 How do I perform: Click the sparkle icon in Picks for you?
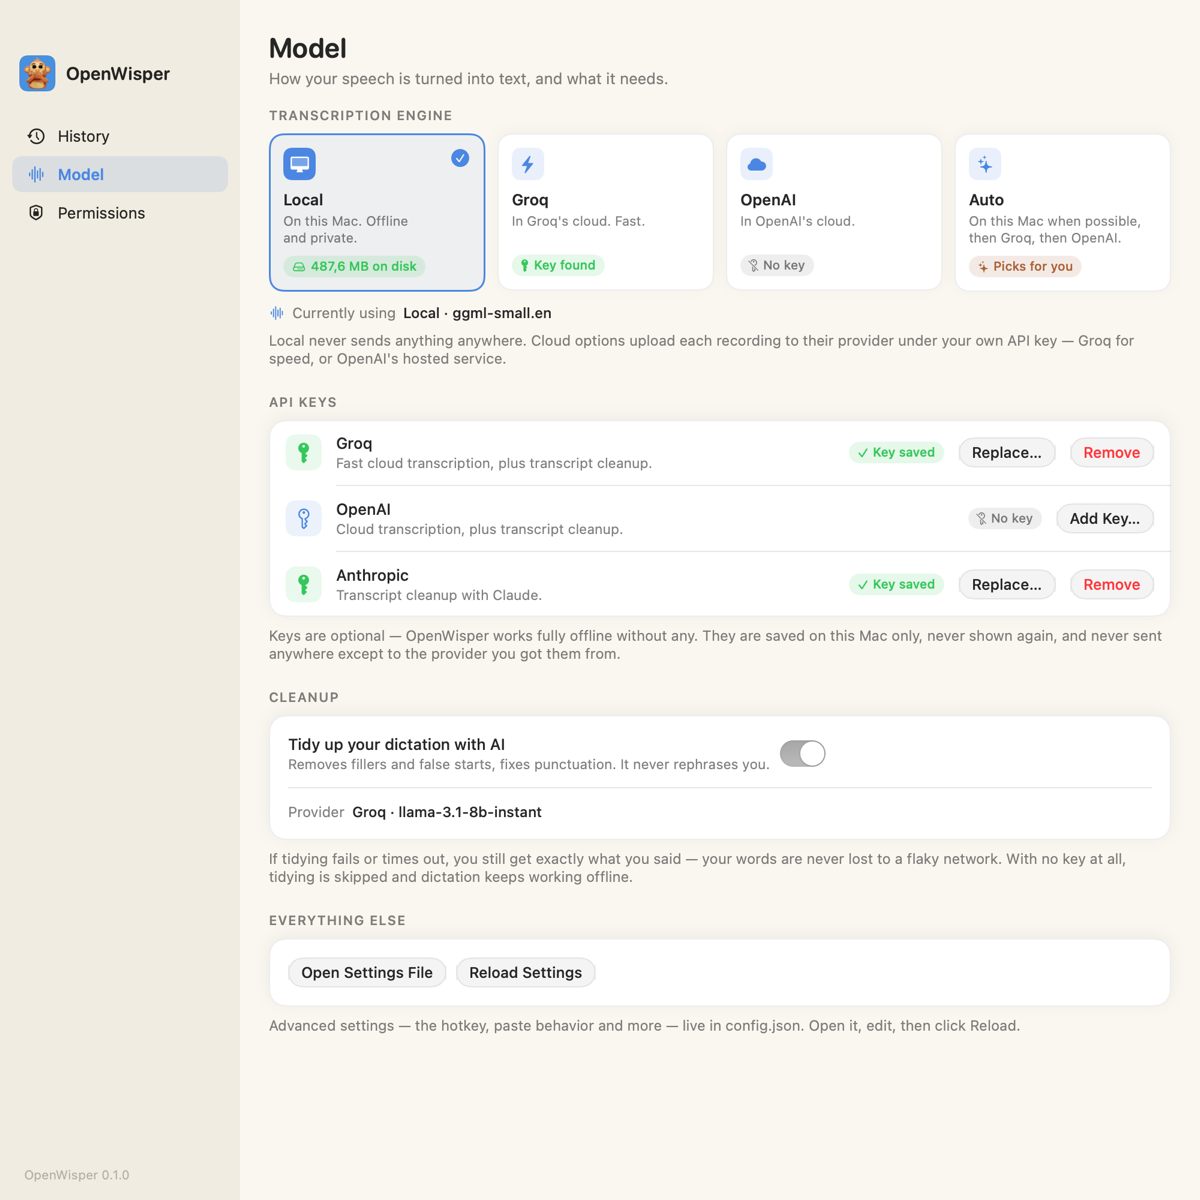[x=983, y=267]
